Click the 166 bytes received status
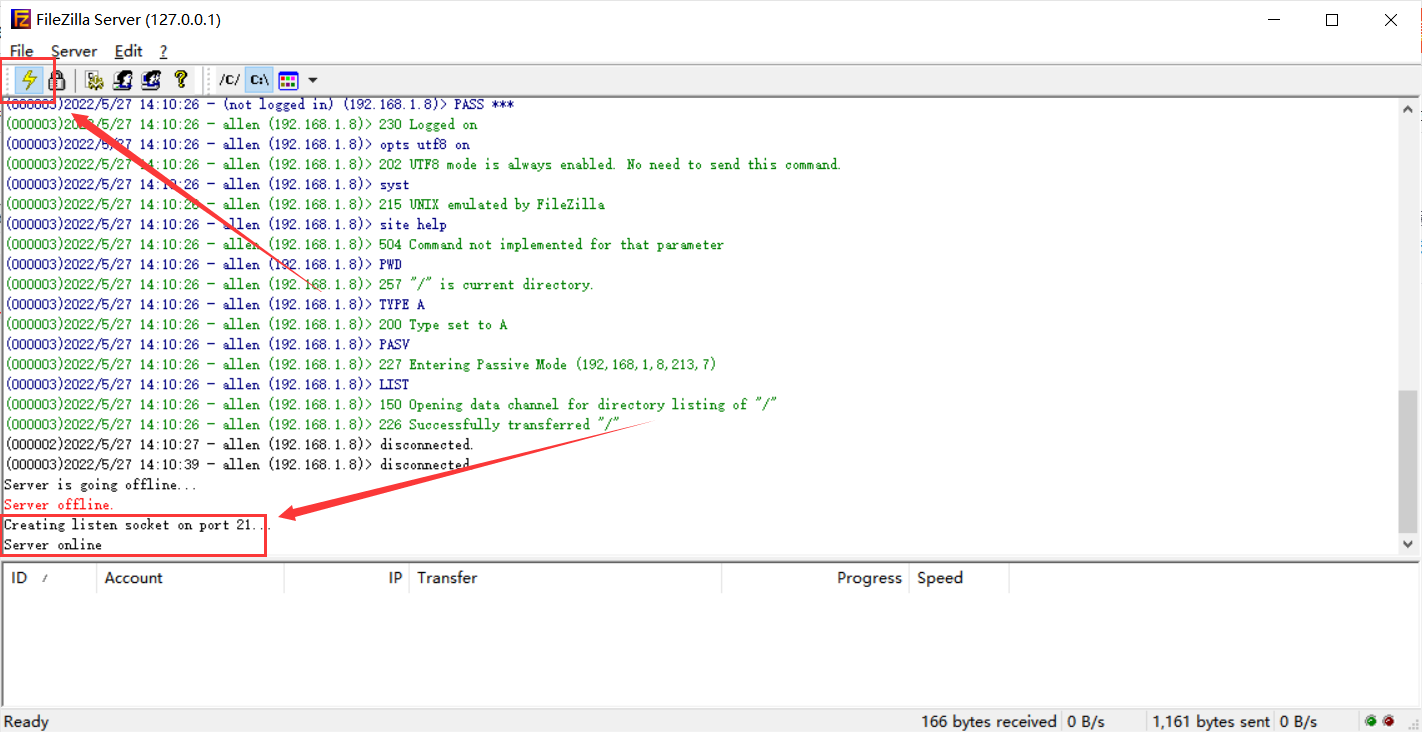The height and width of the screenshot is (732, 1422). click(x=988, y=721)
